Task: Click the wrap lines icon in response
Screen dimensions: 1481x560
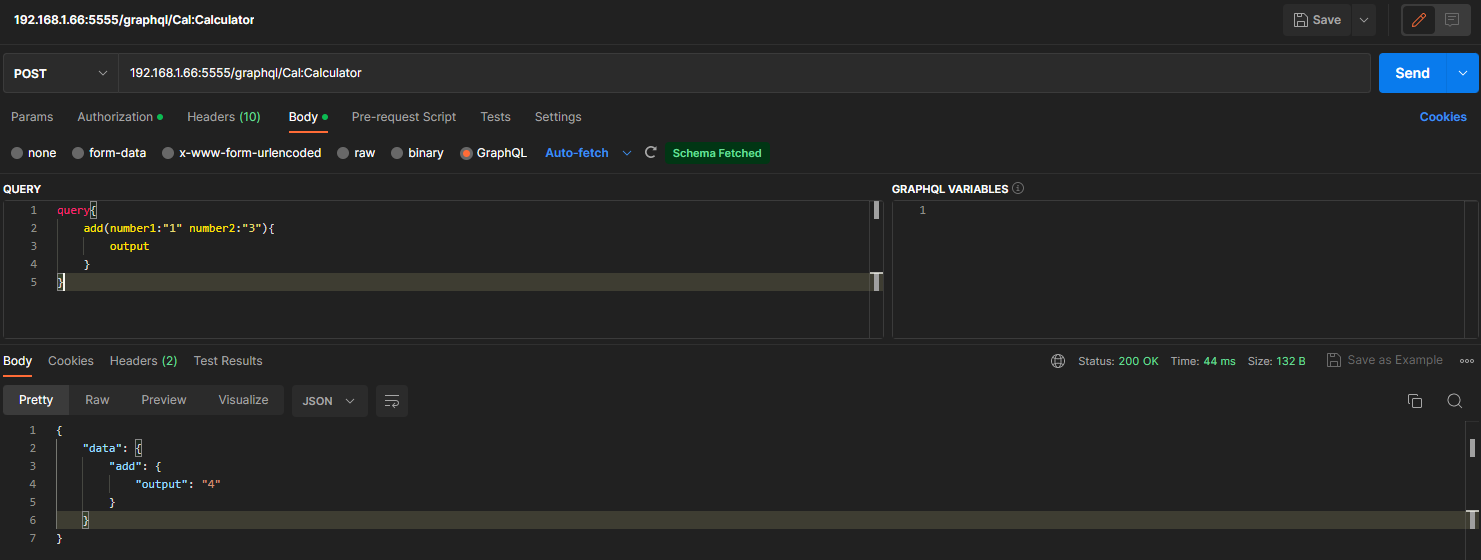Action: pos(392,401)
